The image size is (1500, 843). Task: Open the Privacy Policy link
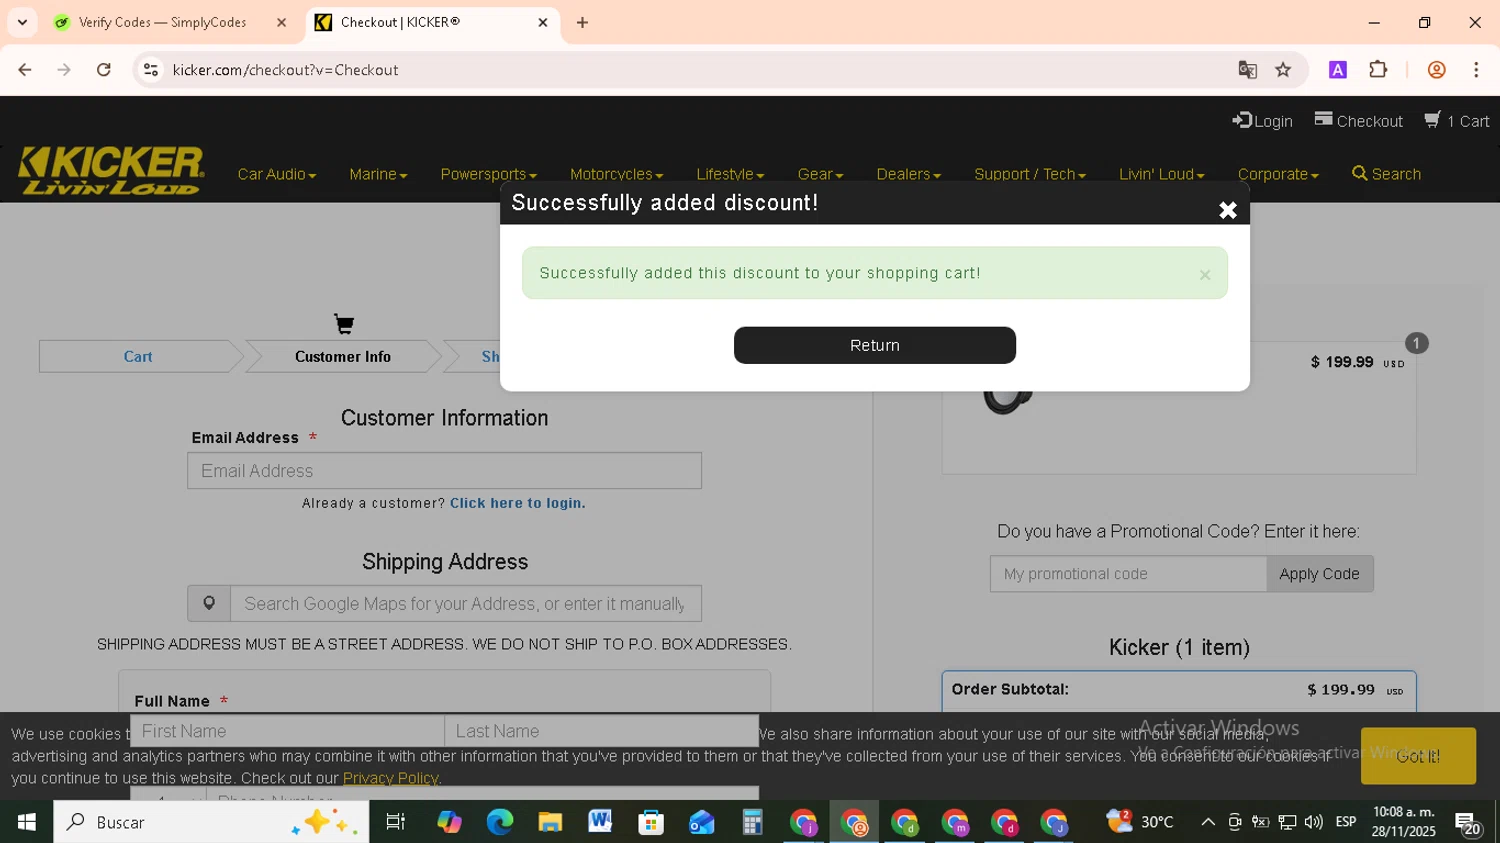click(x=390, y=778)
